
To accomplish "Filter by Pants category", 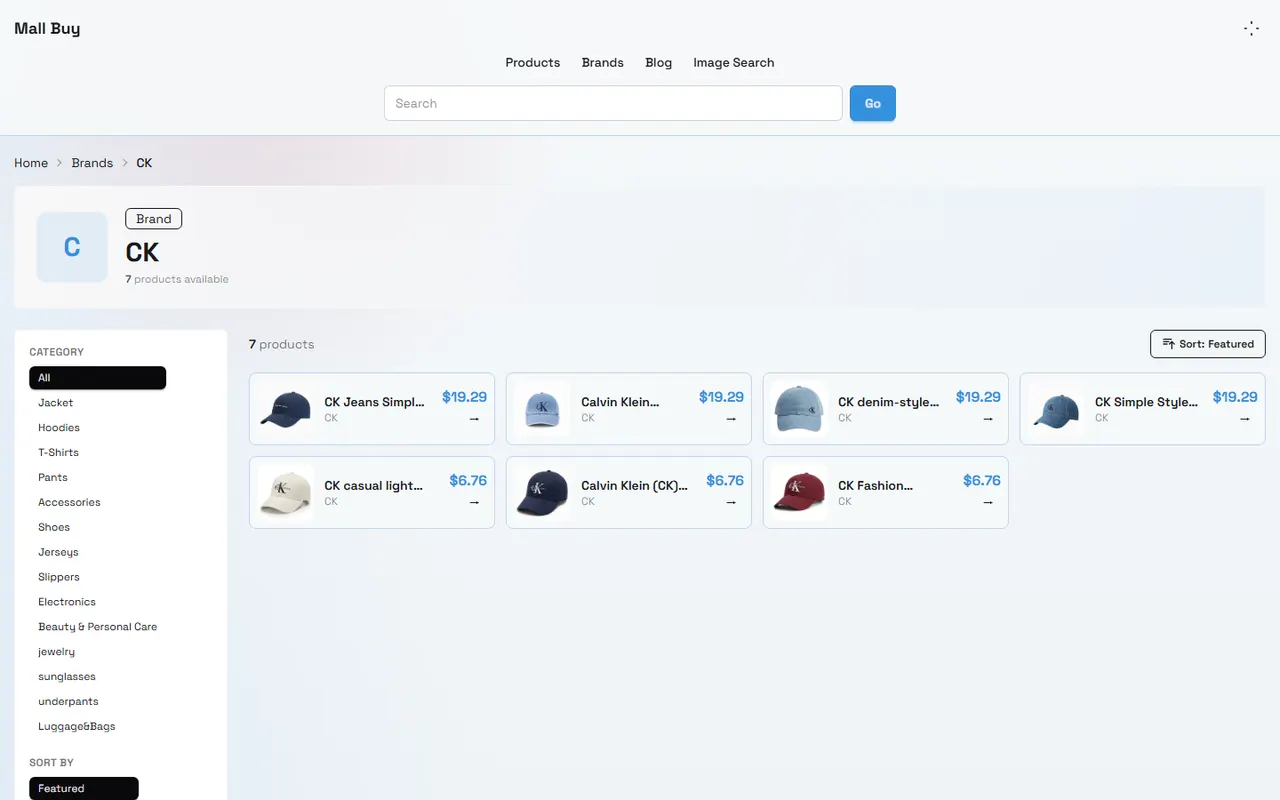I will point(53,478).
